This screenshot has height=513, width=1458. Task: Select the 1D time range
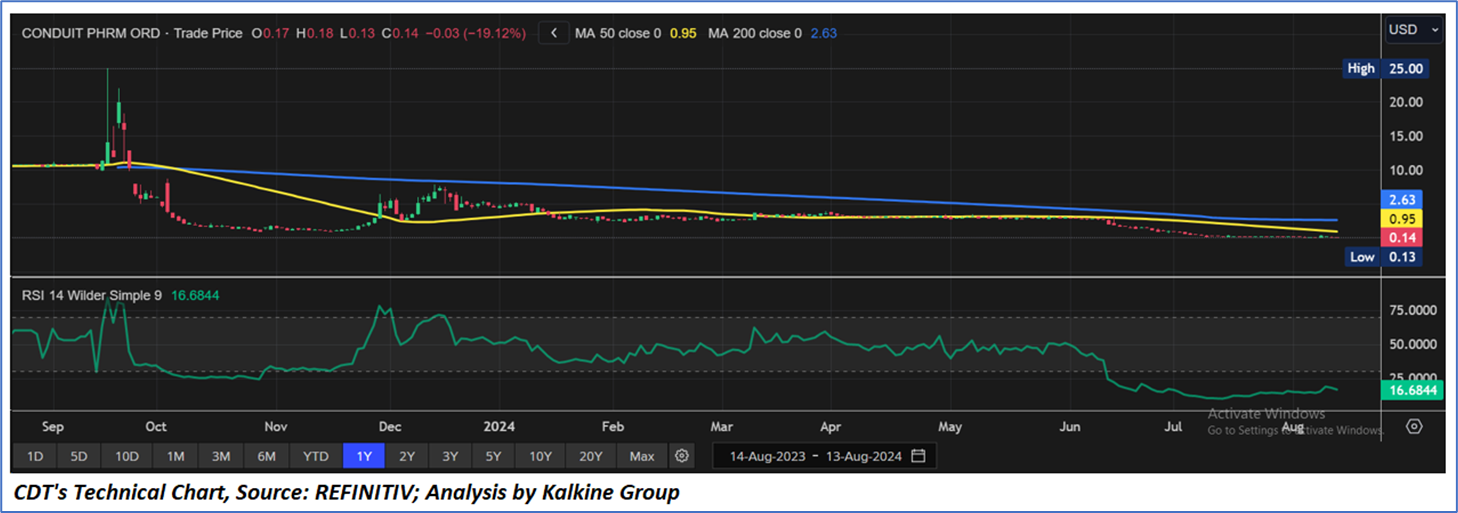[x=35, y=456]
